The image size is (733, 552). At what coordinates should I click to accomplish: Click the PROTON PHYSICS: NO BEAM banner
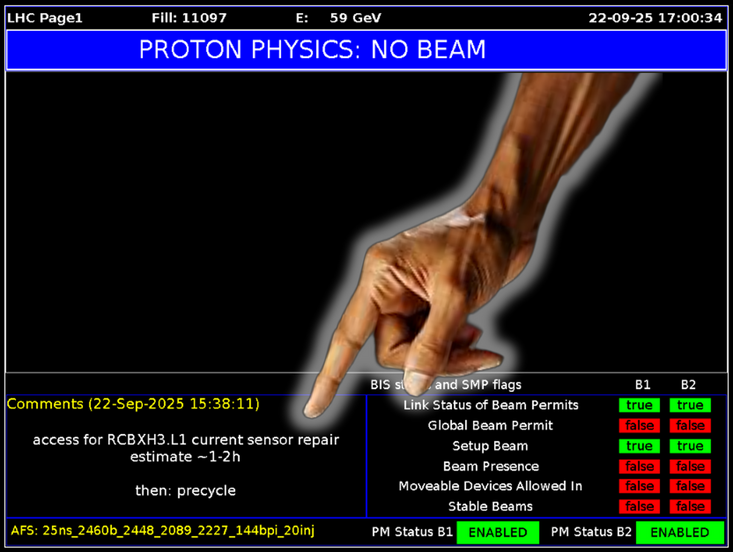pyautogui.click(x=366, y=50)
